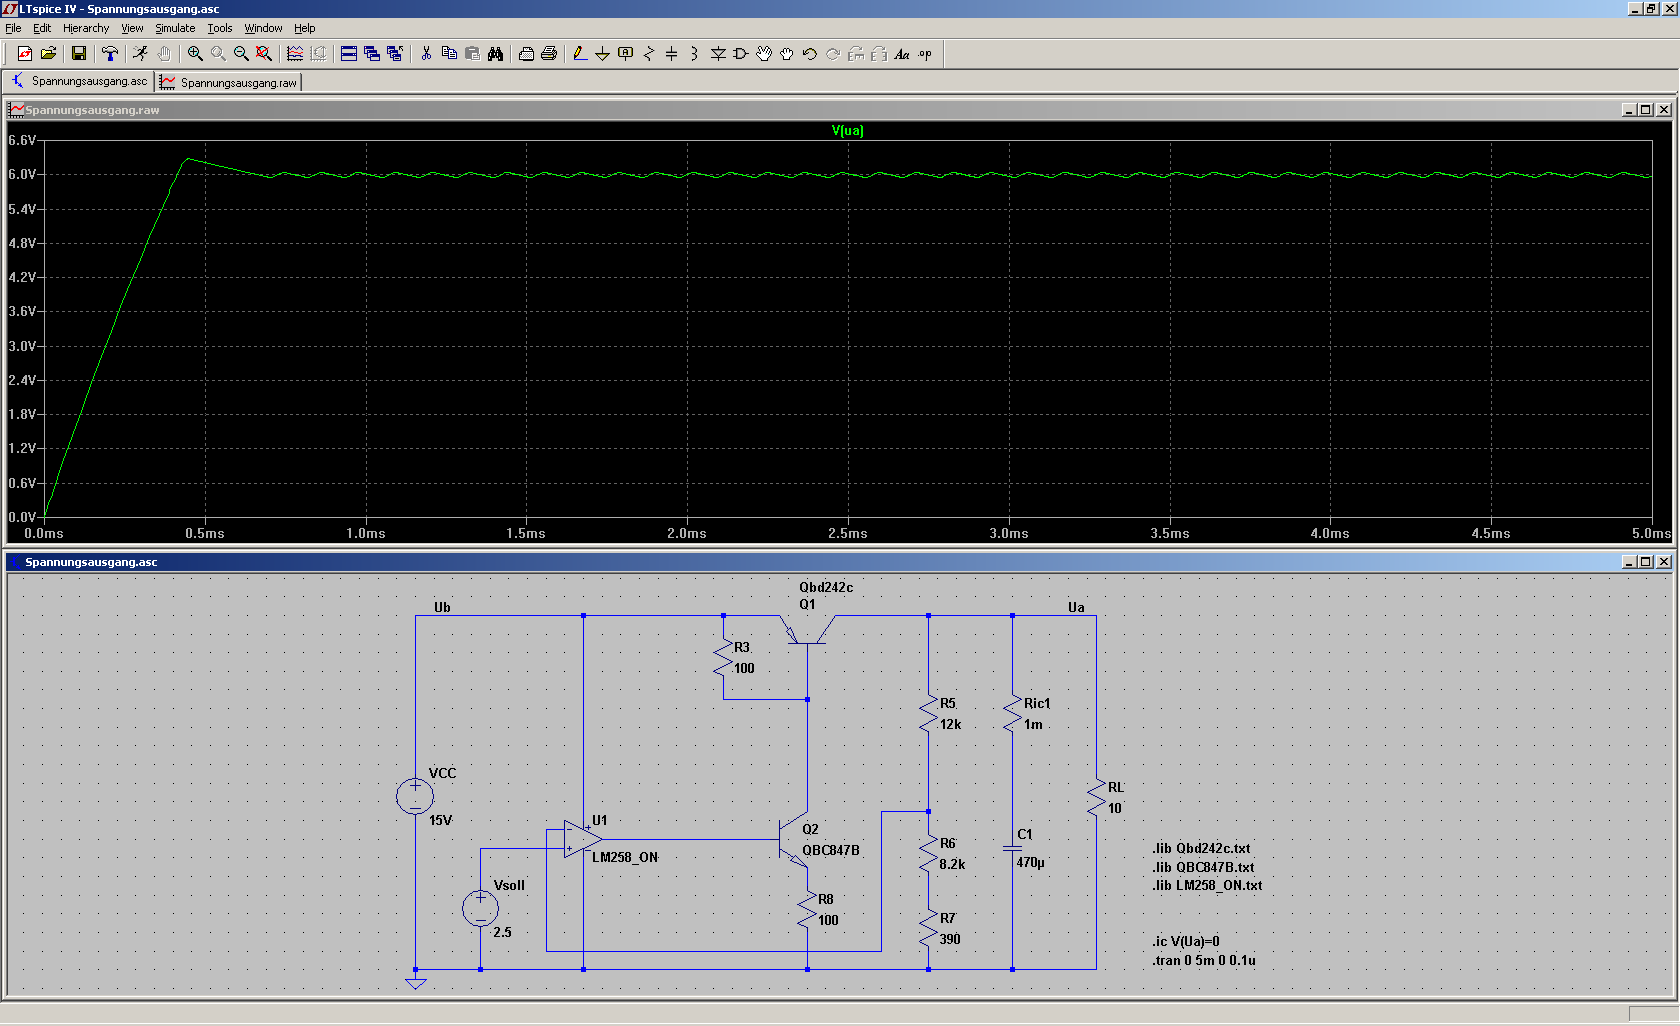Select the Place Inductor tool
This screenshot has width=1680, height=1026.
pyautogui.click(x=695, y=54)
